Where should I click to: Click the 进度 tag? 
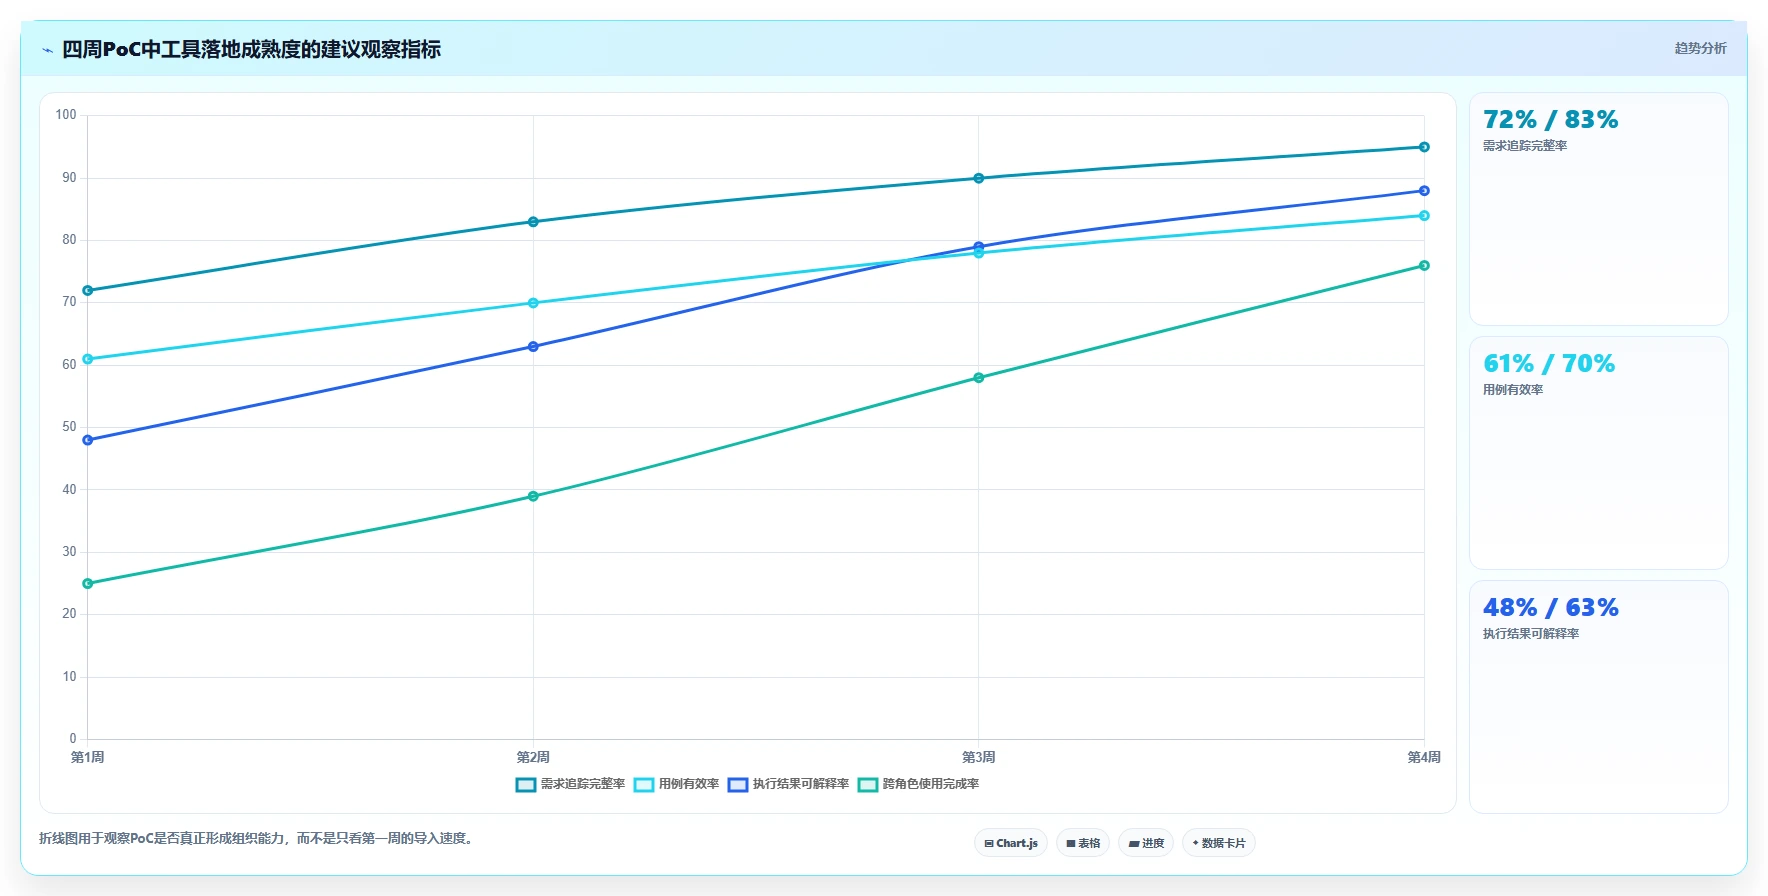click(1146, 843)
